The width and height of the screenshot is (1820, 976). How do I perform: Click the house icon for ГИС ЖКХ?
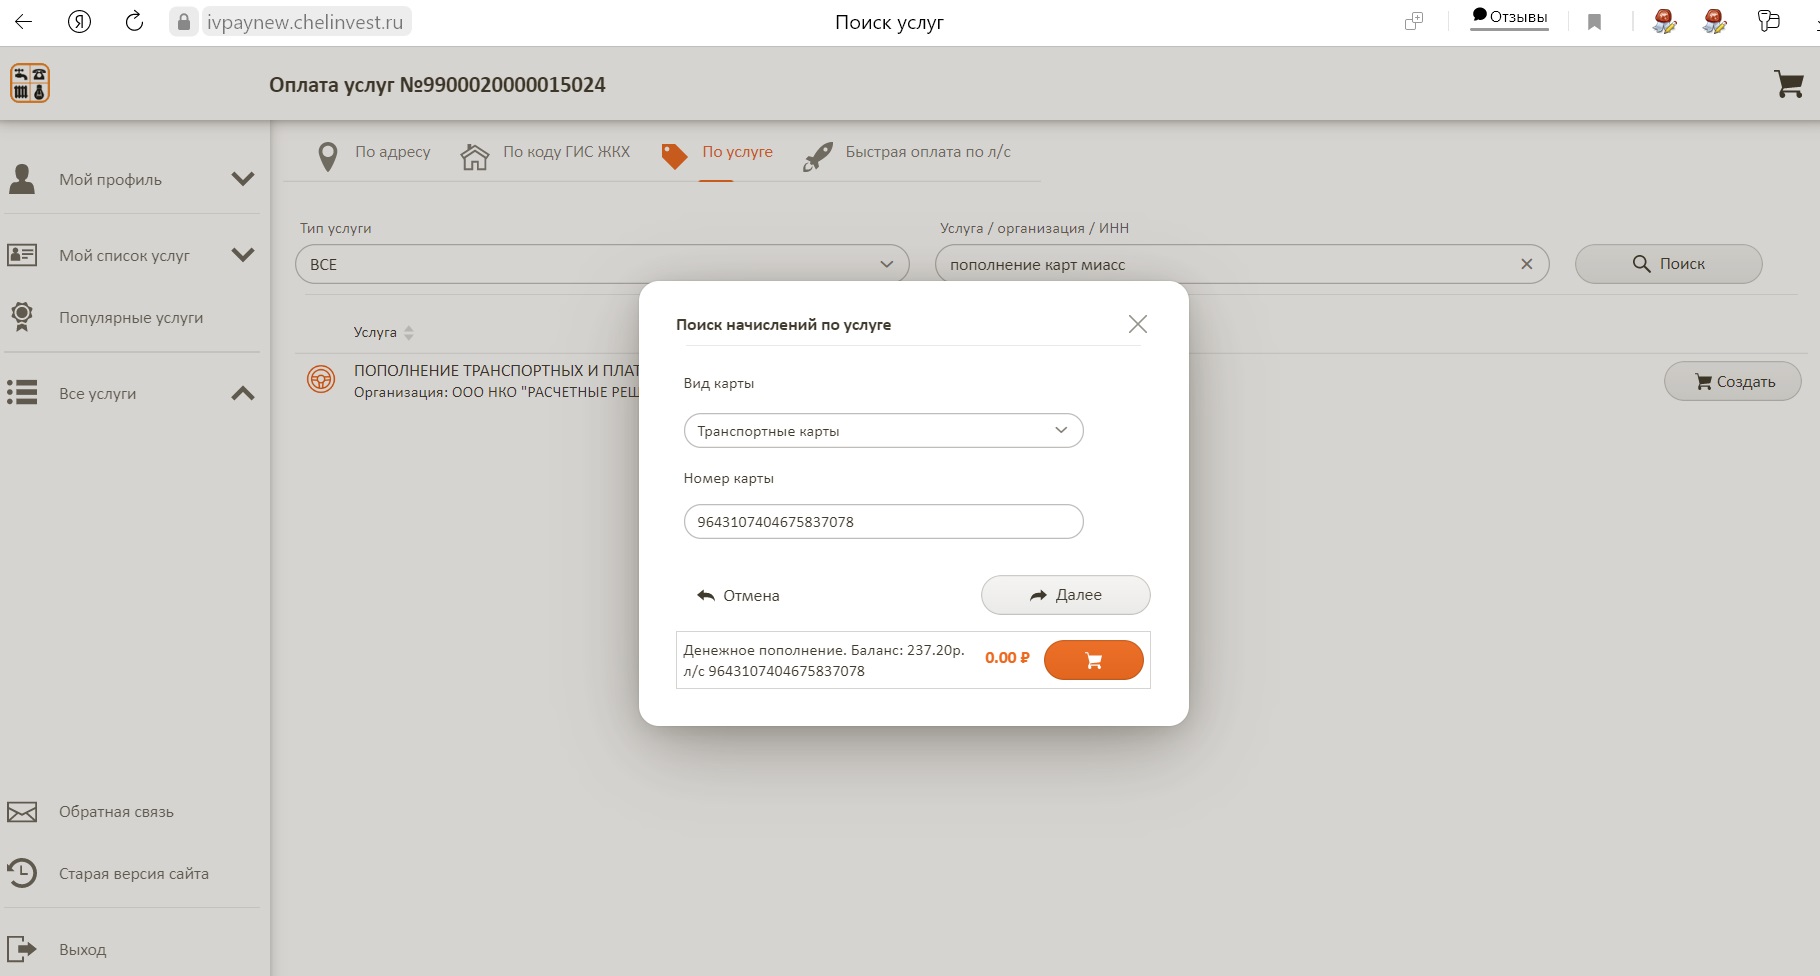[x=475, y=156]
